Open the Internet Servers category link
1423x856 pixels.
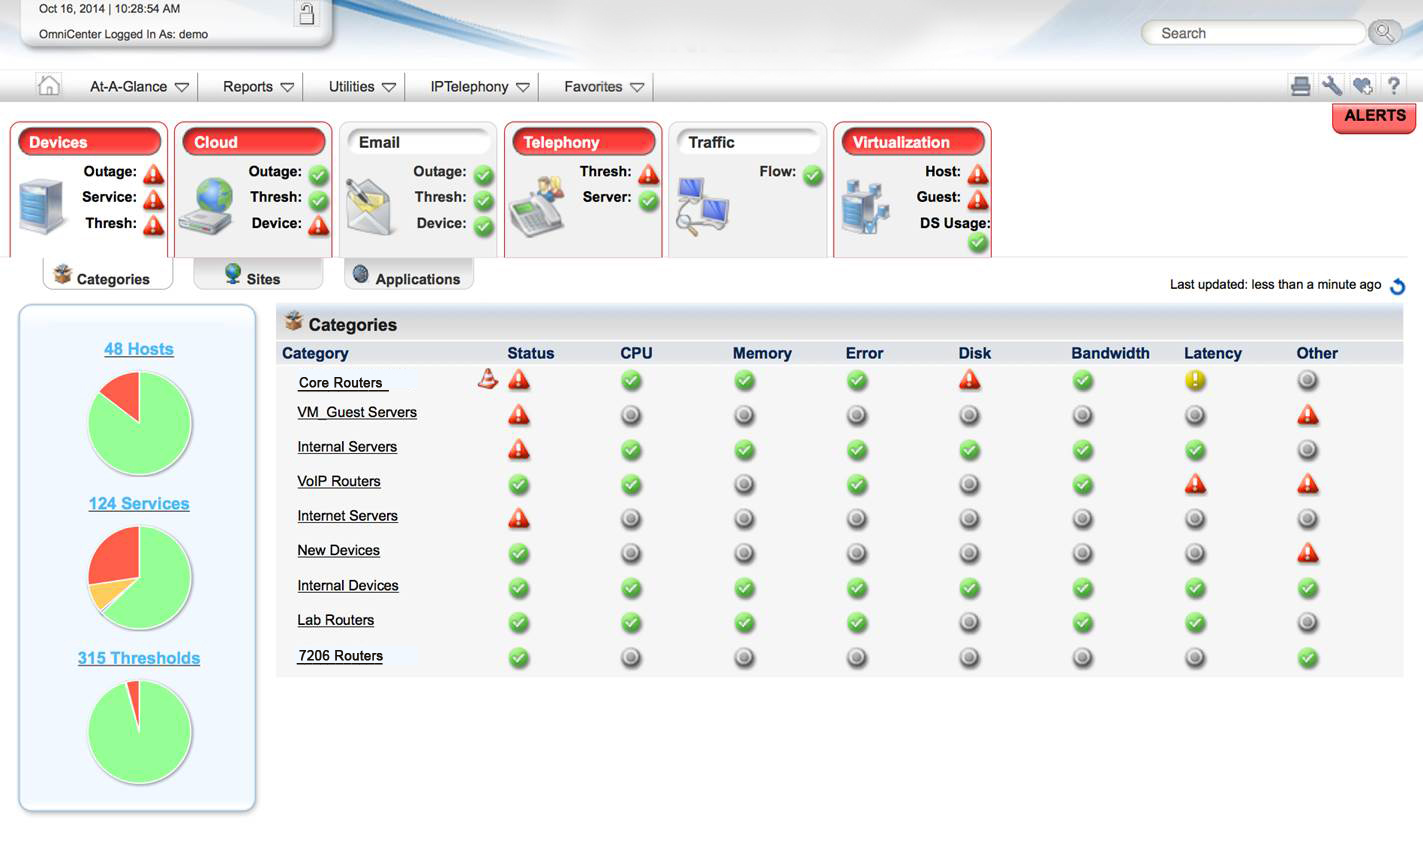point(347,516)
